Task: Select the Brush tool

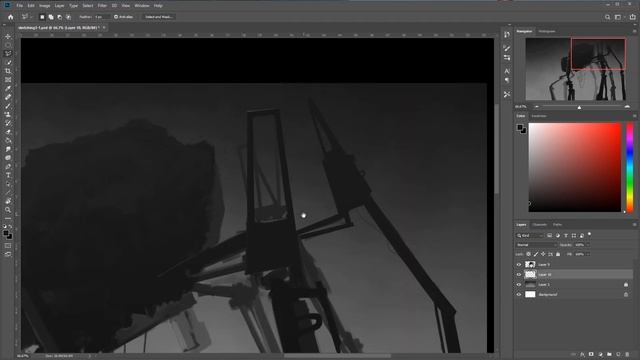Action: point(8,106)
